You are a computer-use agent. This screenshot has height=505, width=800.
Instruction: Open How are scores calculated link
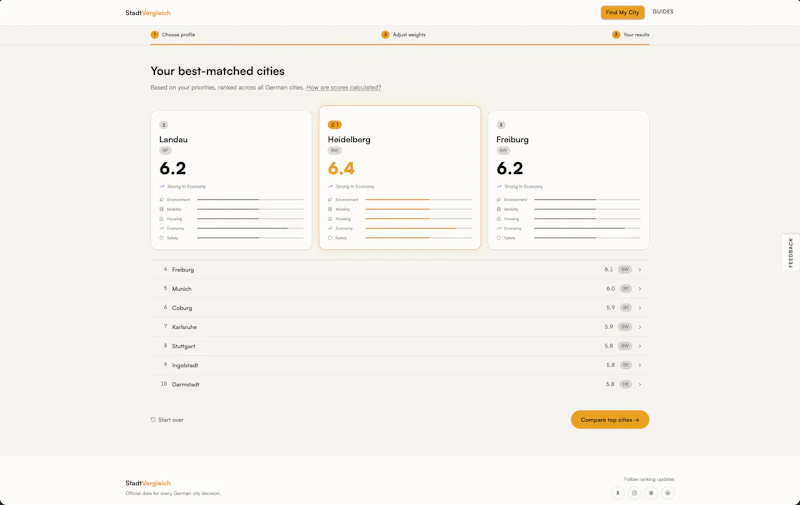pyautogui.click(x=343, y=88)
